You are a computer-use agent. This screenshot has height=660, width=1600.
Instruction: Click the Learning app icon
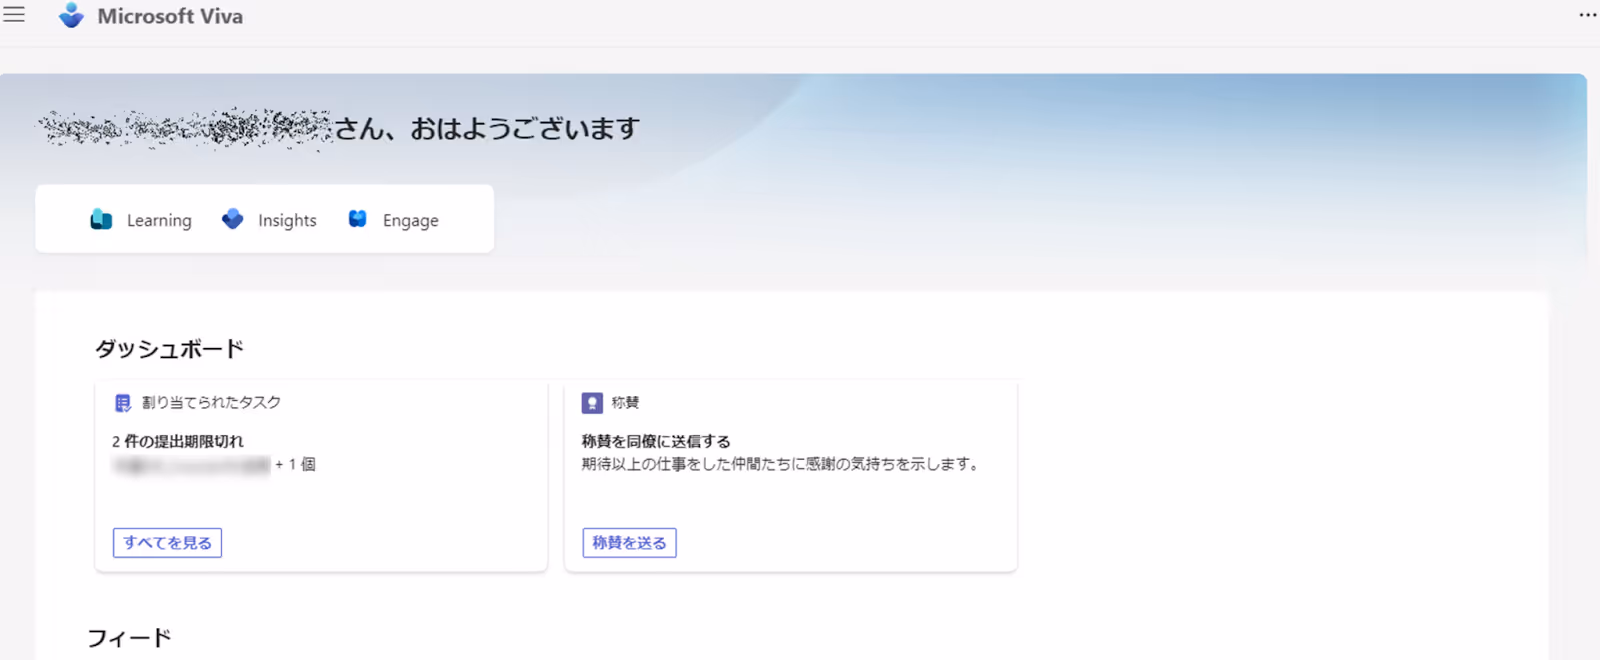tap(101, 219)
